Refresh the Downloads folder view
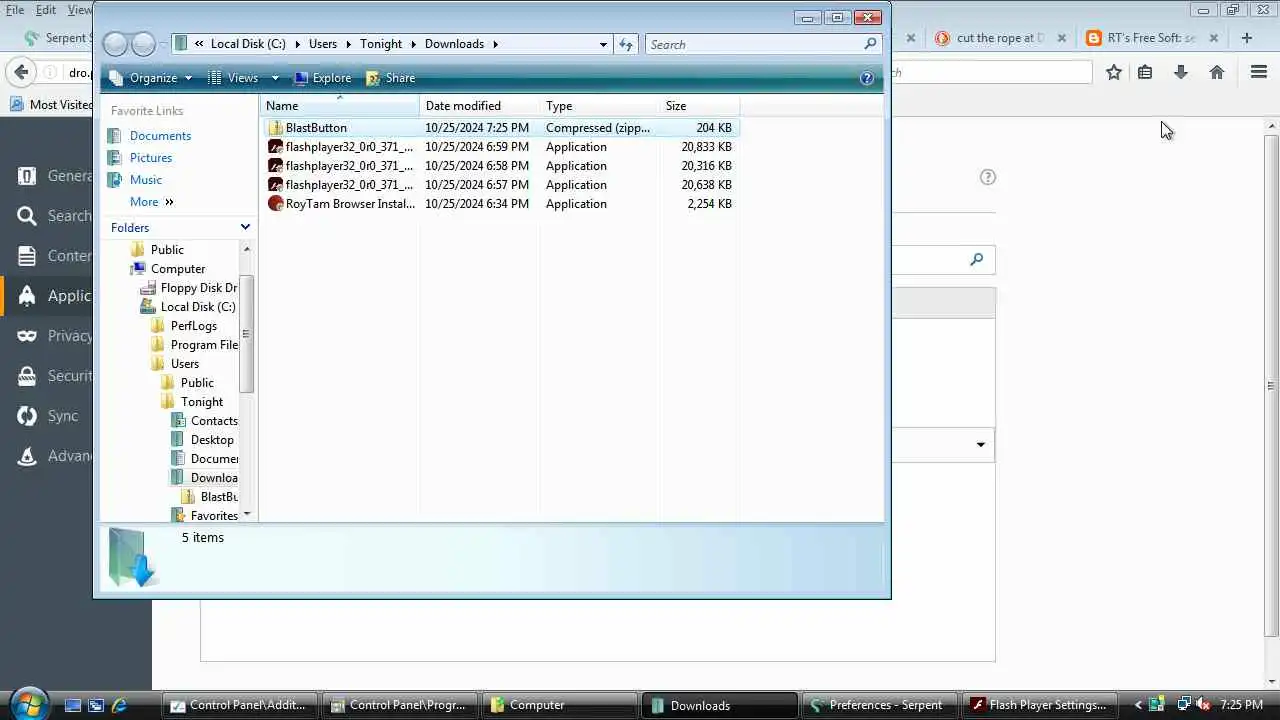Viewport: 1280px width, 720px height. (626, 44)
